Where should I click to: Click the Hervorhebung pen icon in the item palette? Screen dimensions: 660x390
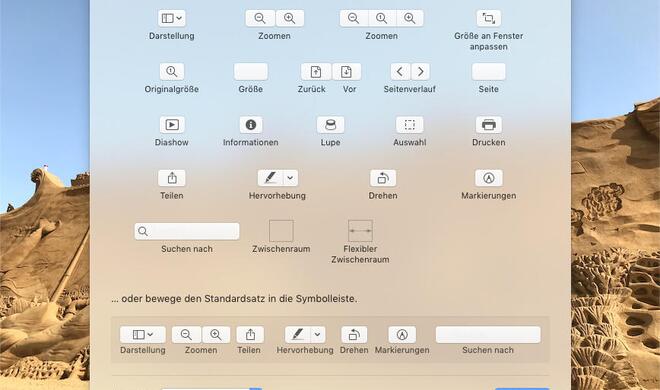point(270,178)
